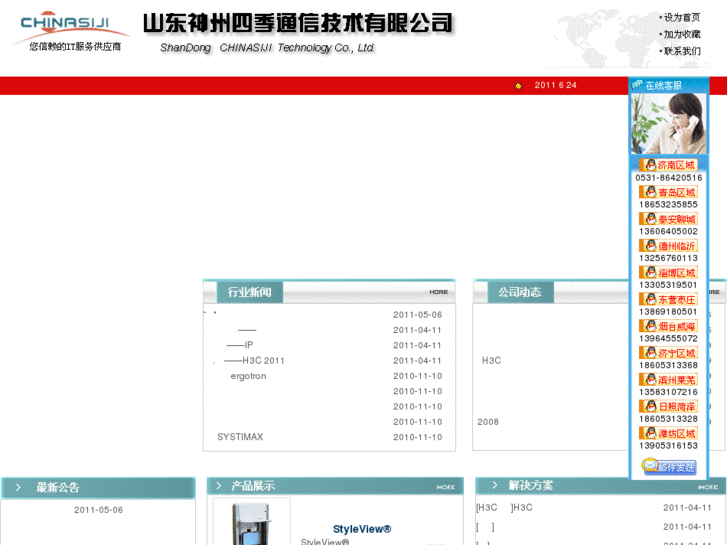Click the 德州临沂 QQ chat icon
Viewport: 727px width, 545px height.
[668, 246]
